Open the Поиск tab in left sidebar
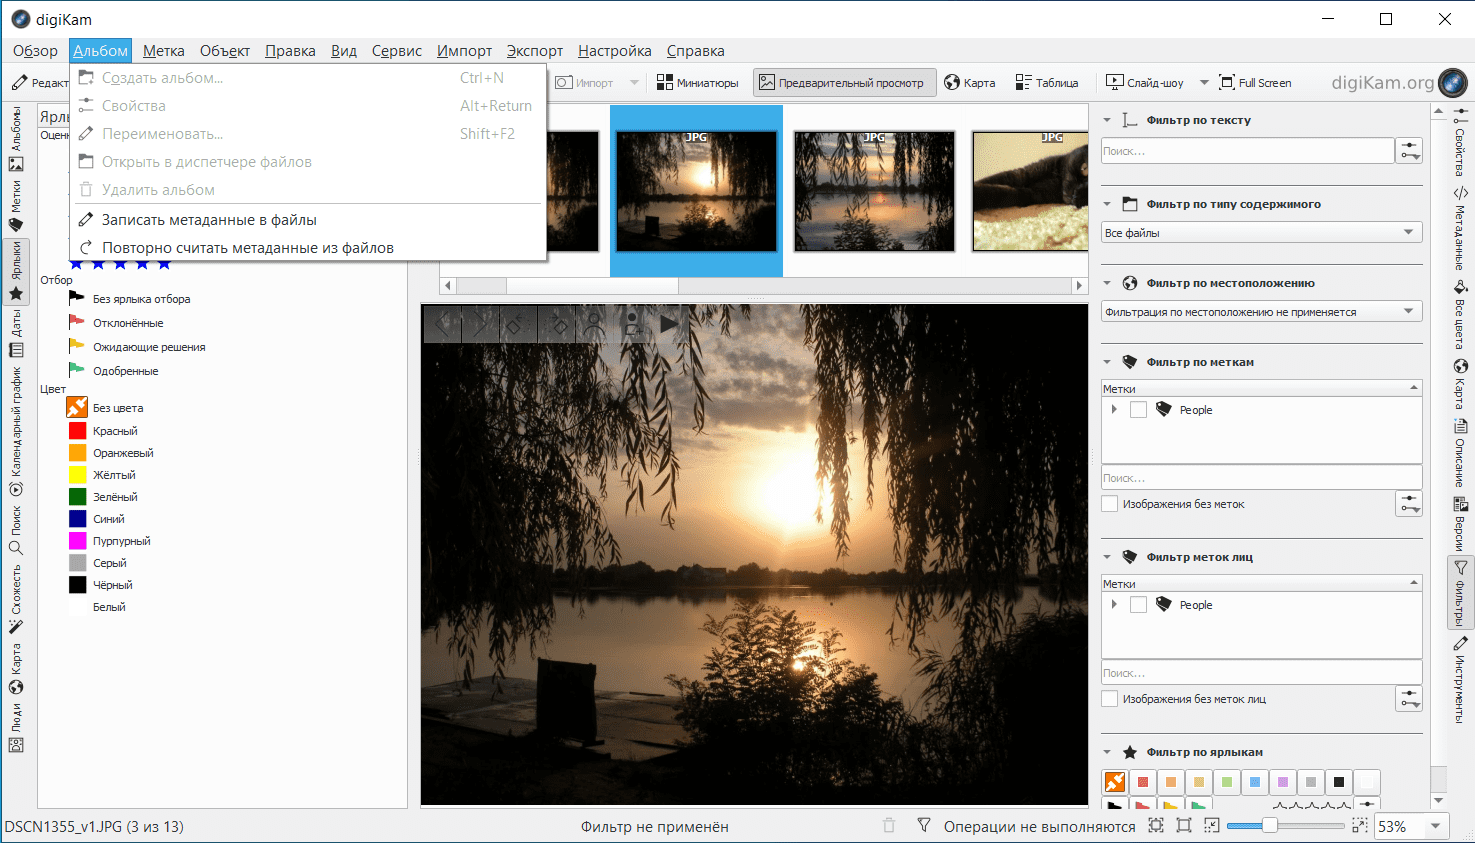Image resolution: width=1475 pixels, height=843 pixels. pos(16,531)
